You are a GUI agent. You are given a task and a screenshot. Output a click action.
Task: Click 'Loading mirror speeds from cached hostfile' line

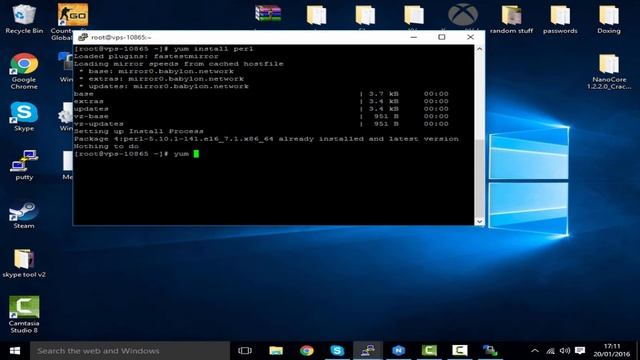point(178,64)
